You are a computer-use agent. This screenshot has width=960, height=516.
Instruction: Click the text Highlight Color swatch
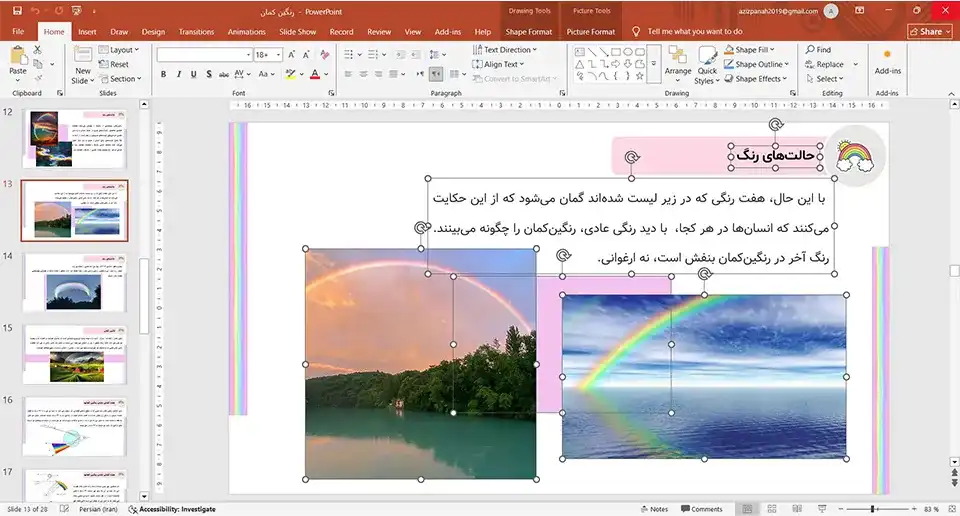[290, 74]
